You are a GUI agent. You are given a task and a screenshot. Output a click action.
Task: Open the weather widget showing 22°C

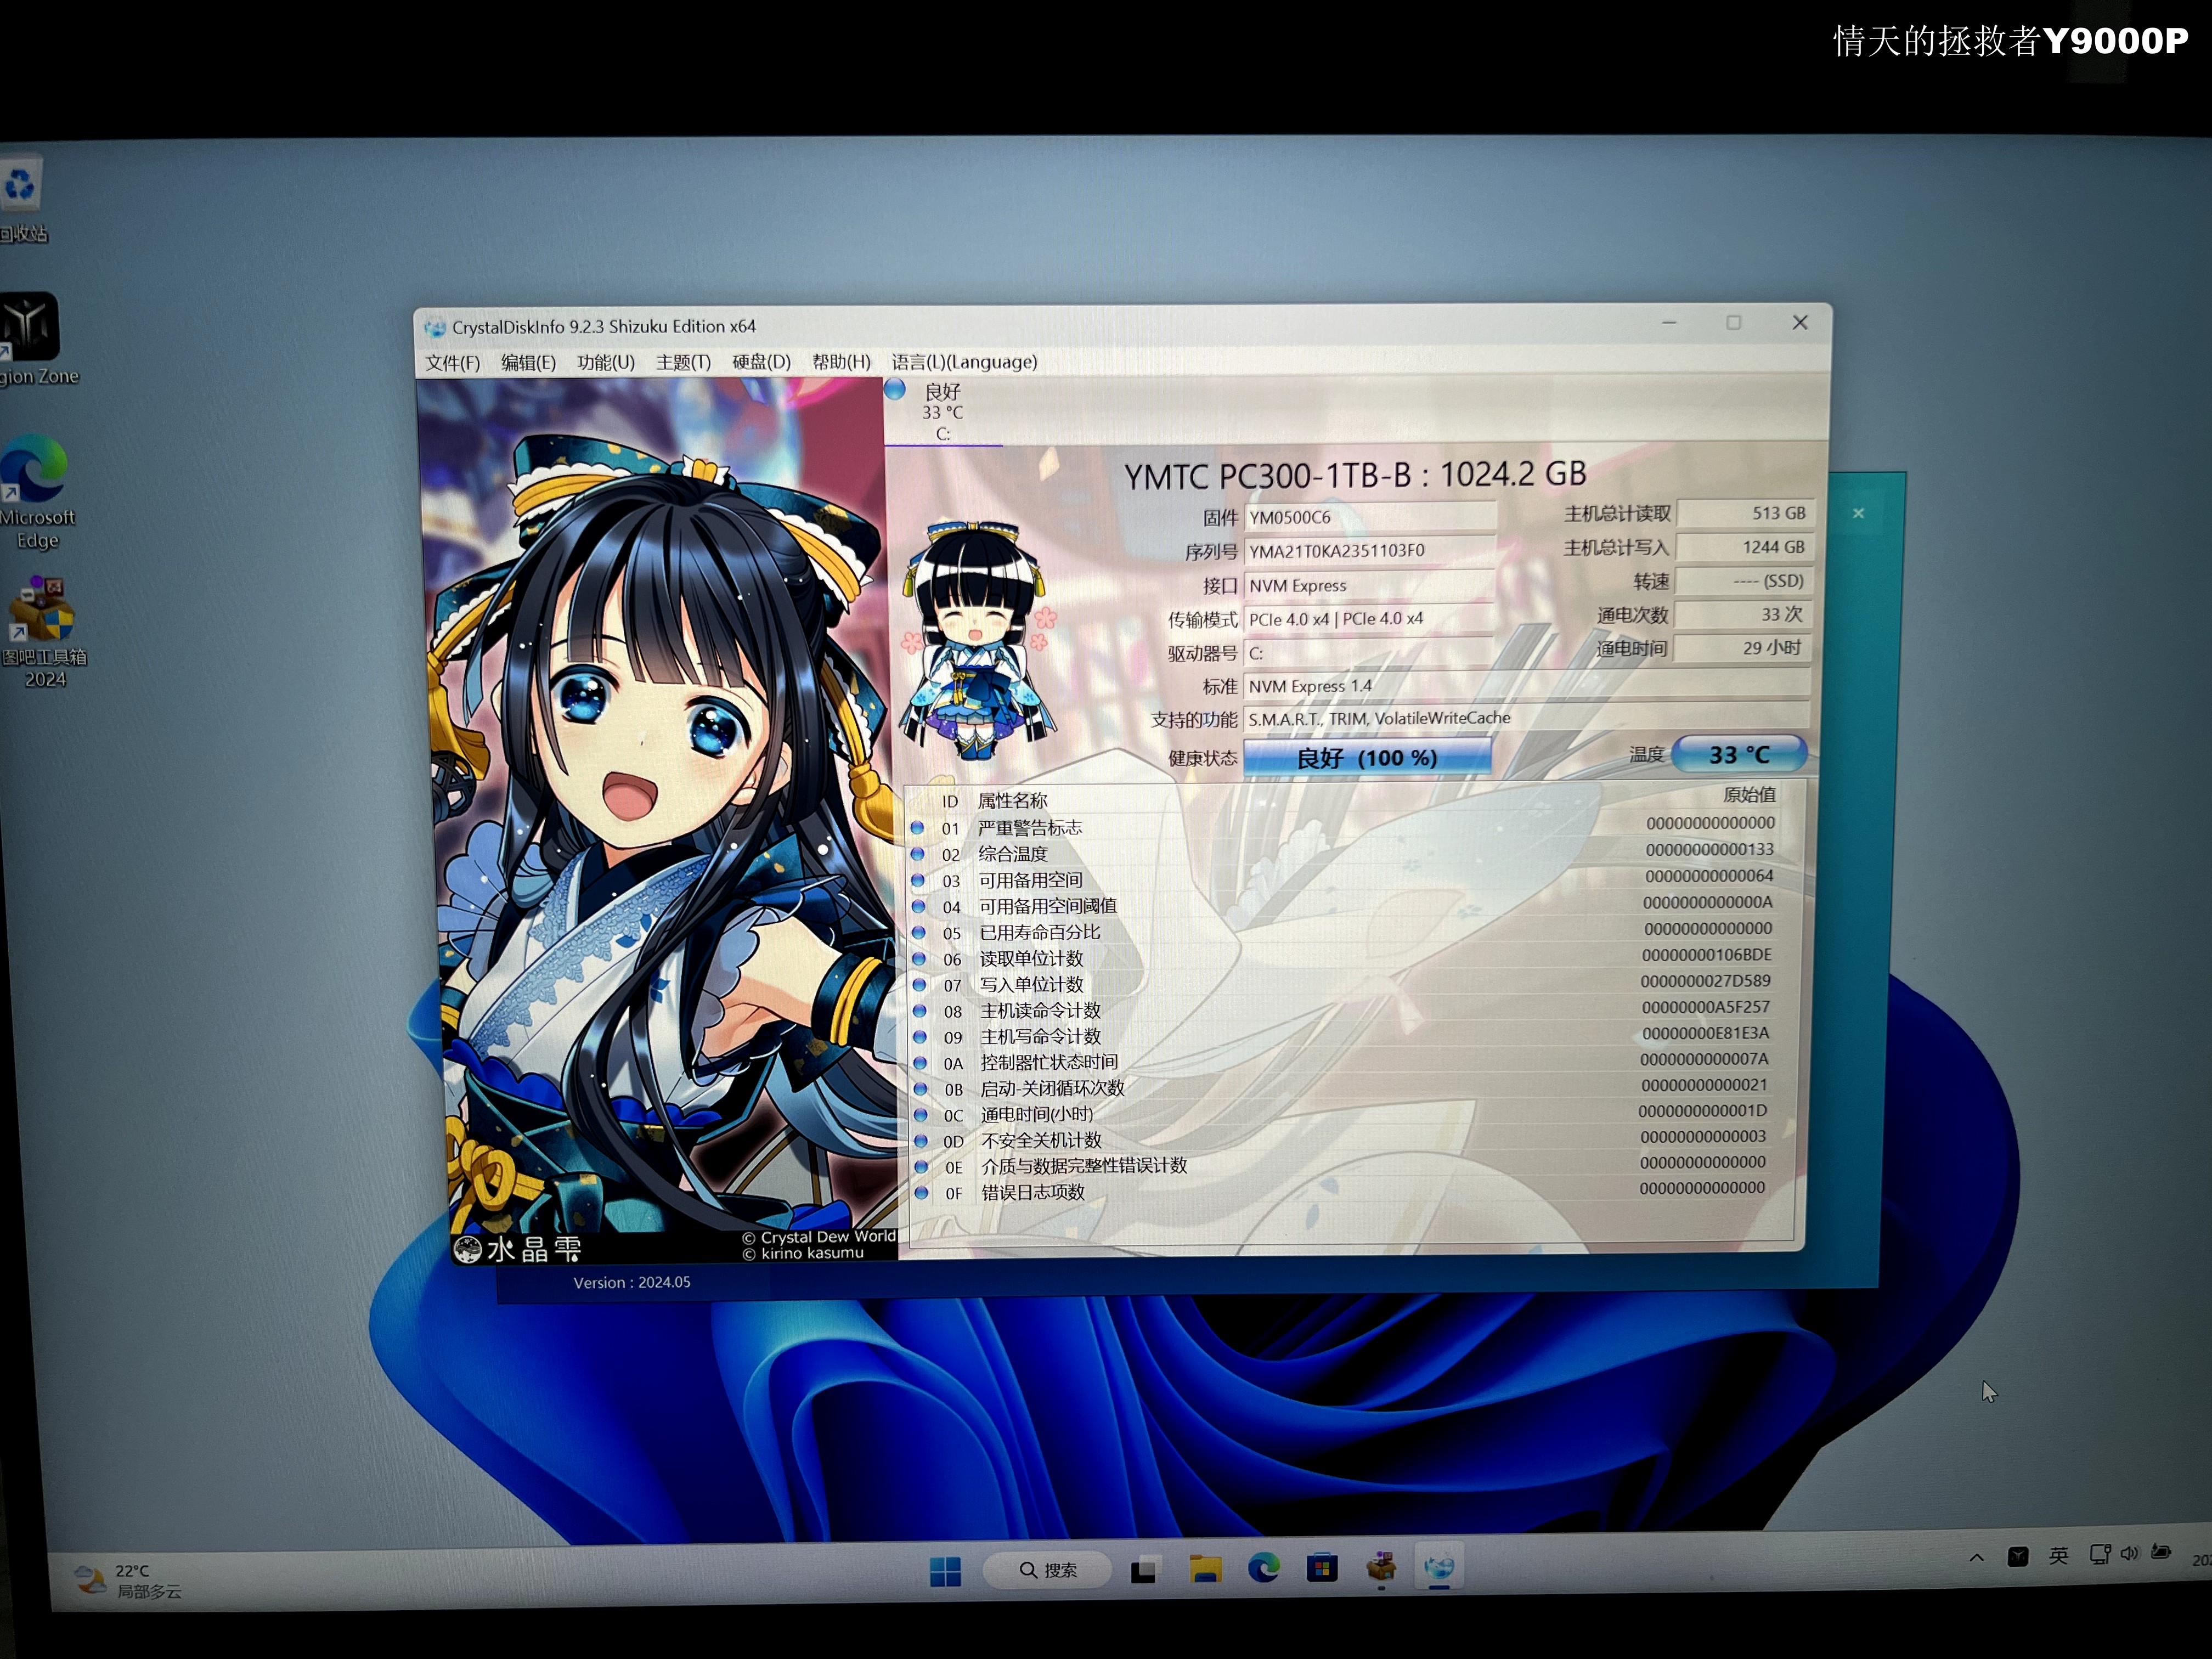pyautogui.click(x=128, y=1581)
